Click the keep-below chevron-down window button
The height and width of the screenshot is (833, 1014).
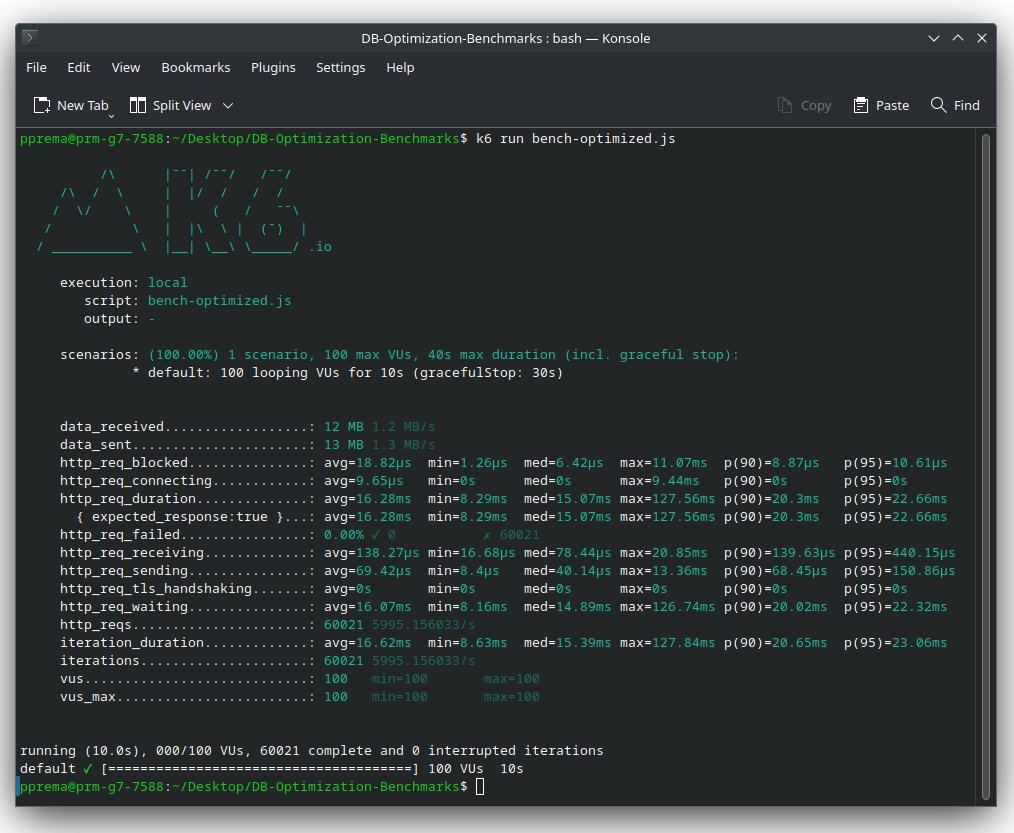point(933,38)
